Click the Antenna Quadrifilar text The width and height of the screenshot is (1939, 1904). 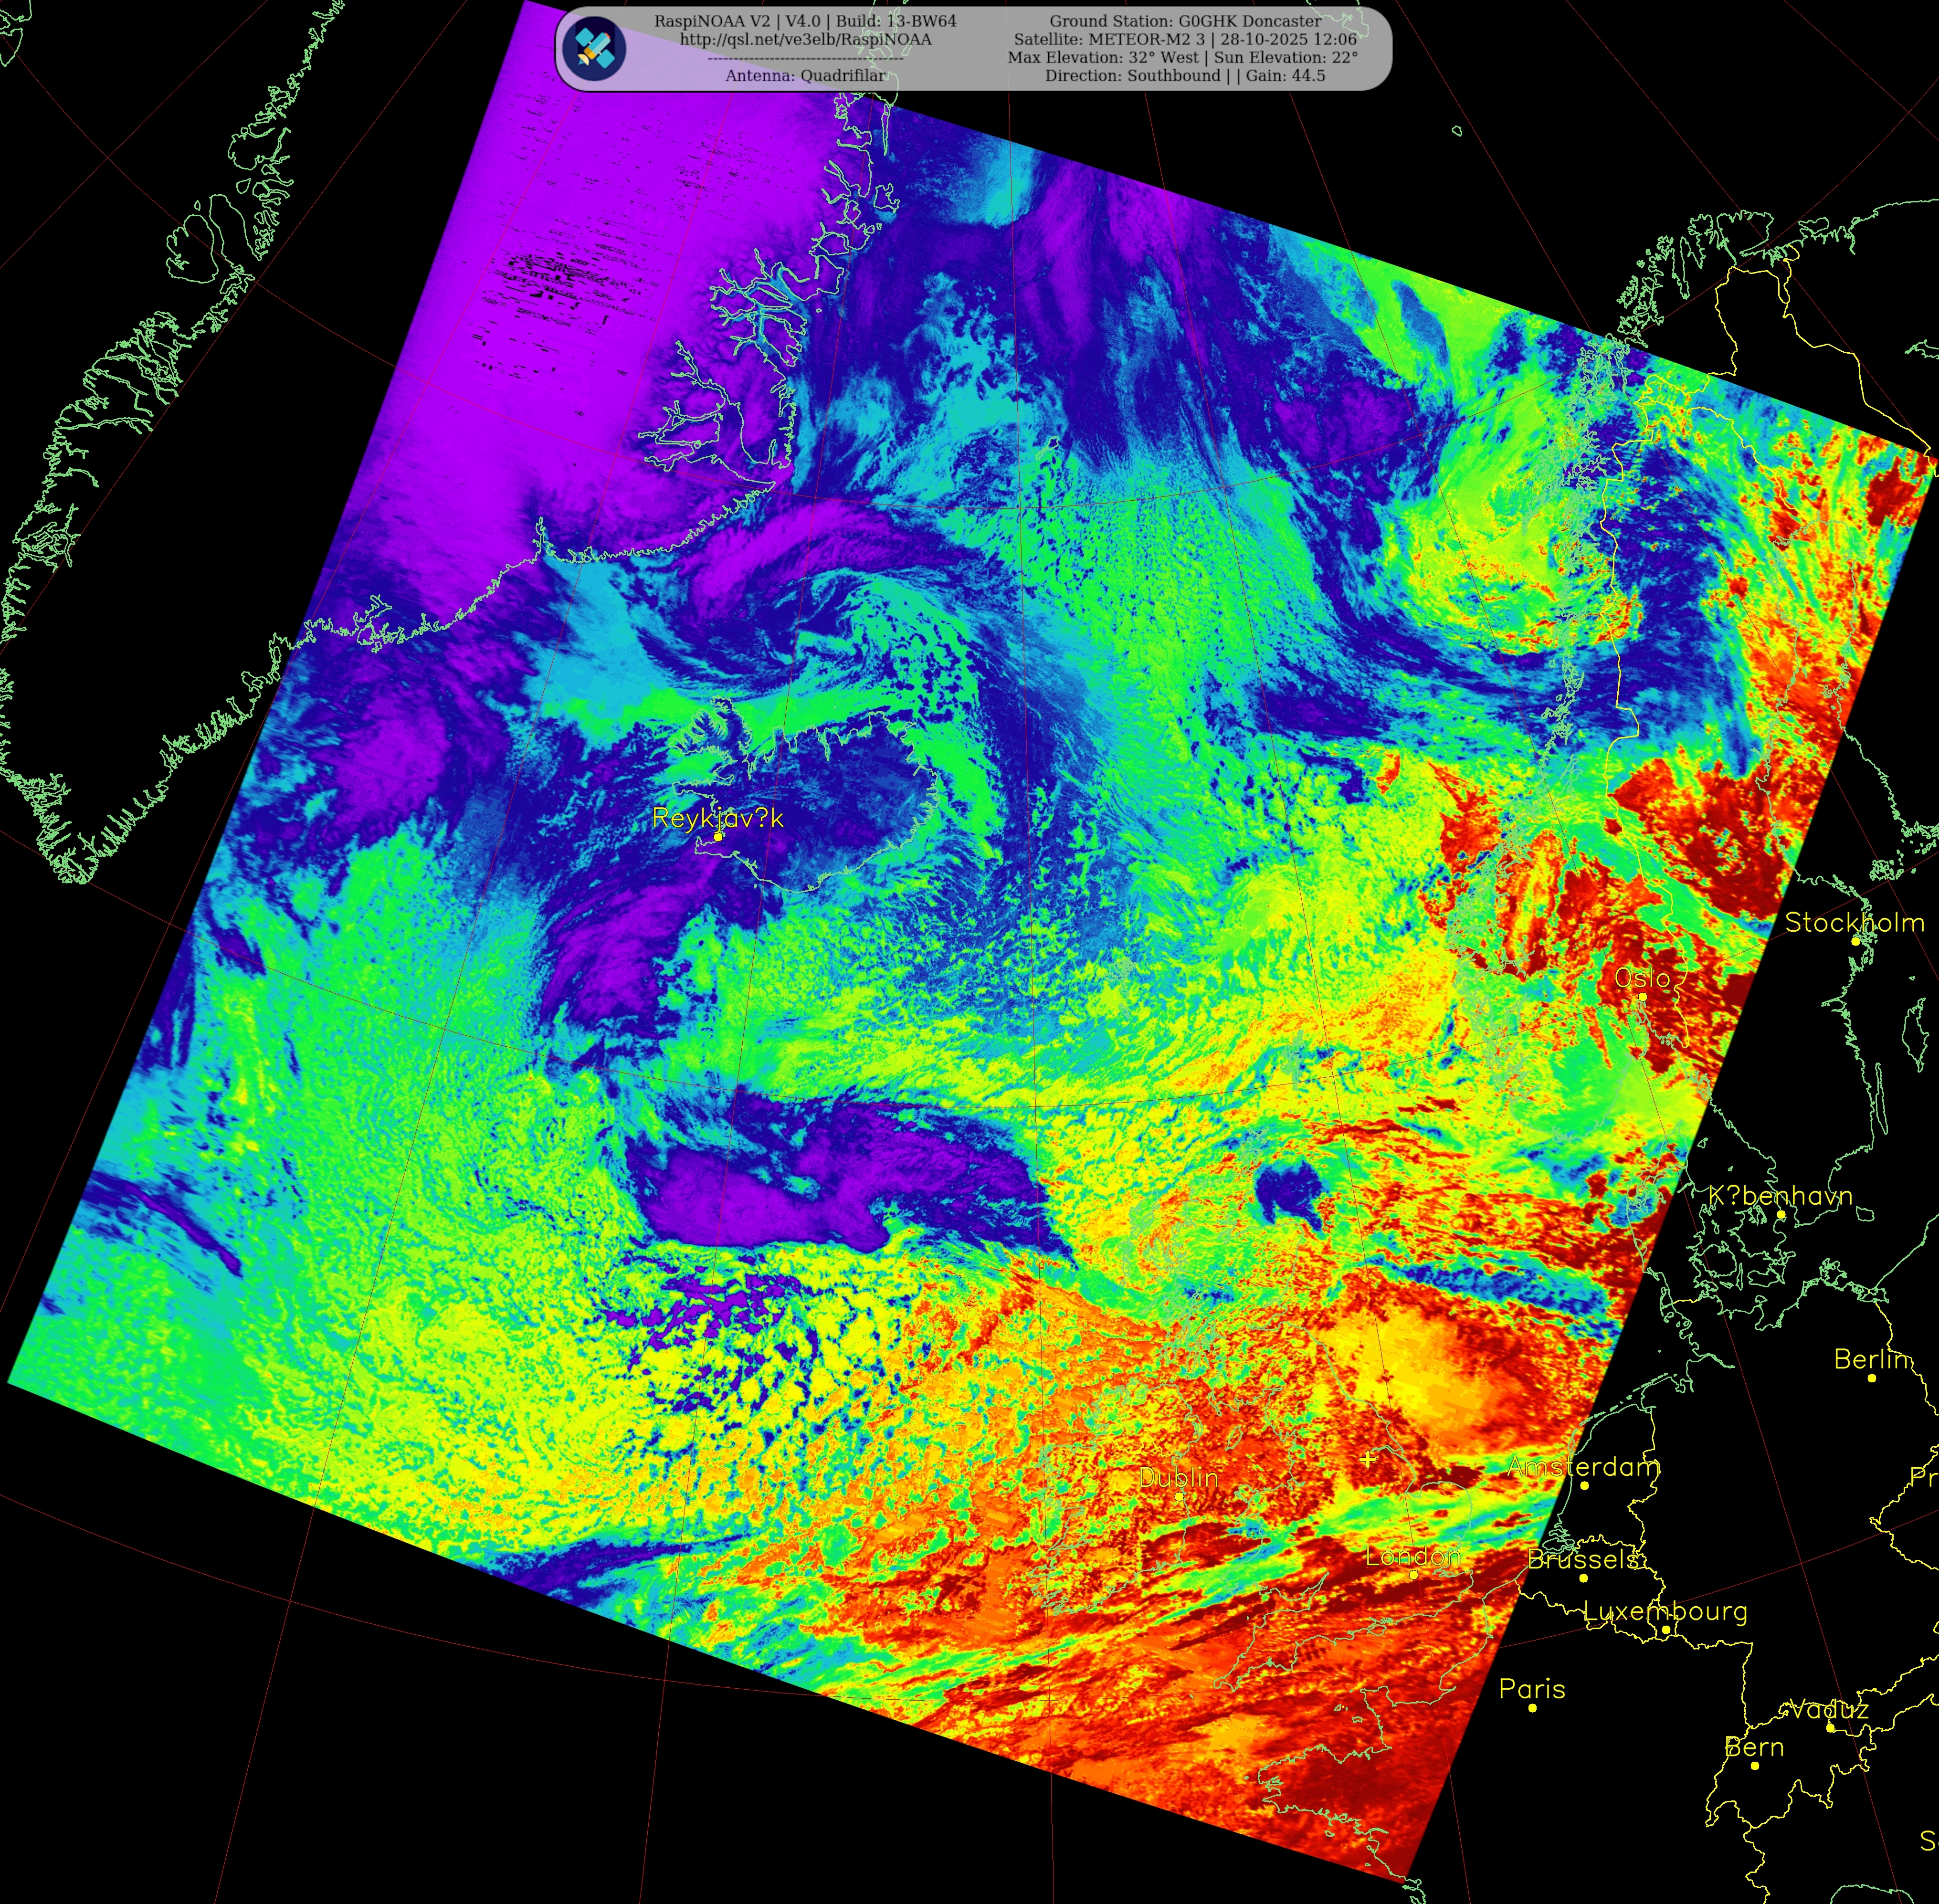tap(805, 75)
